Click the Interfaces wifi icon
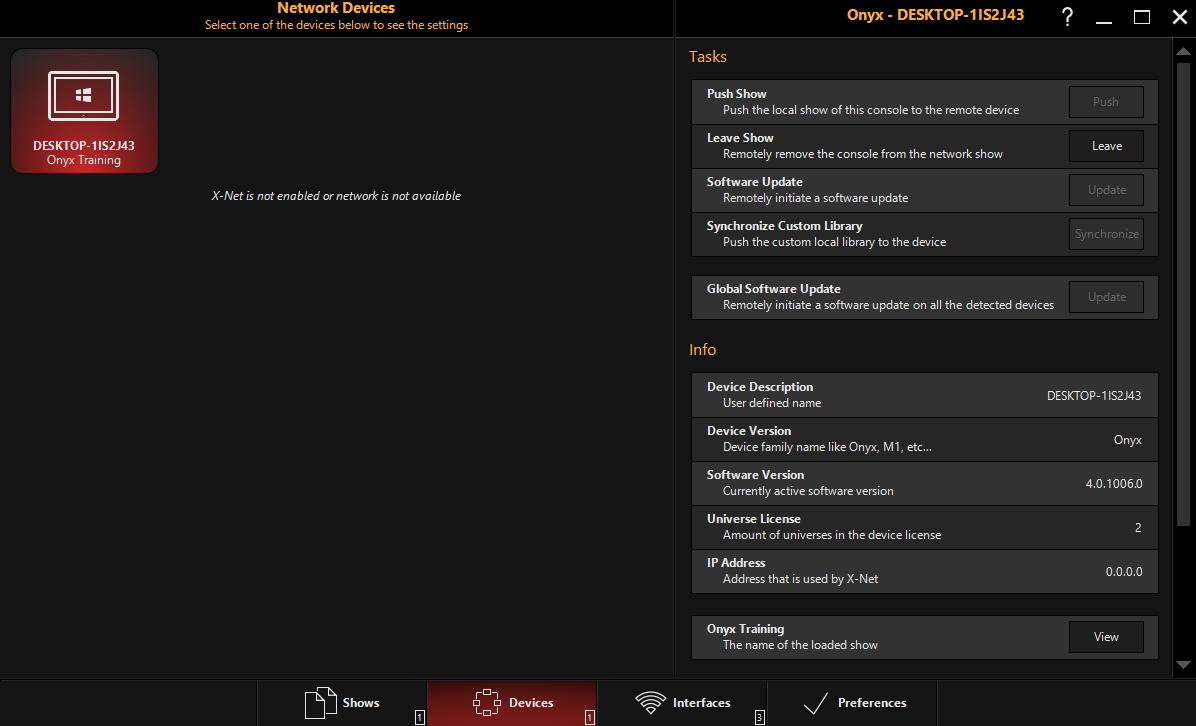The image size is (1196, 726). 651,702
